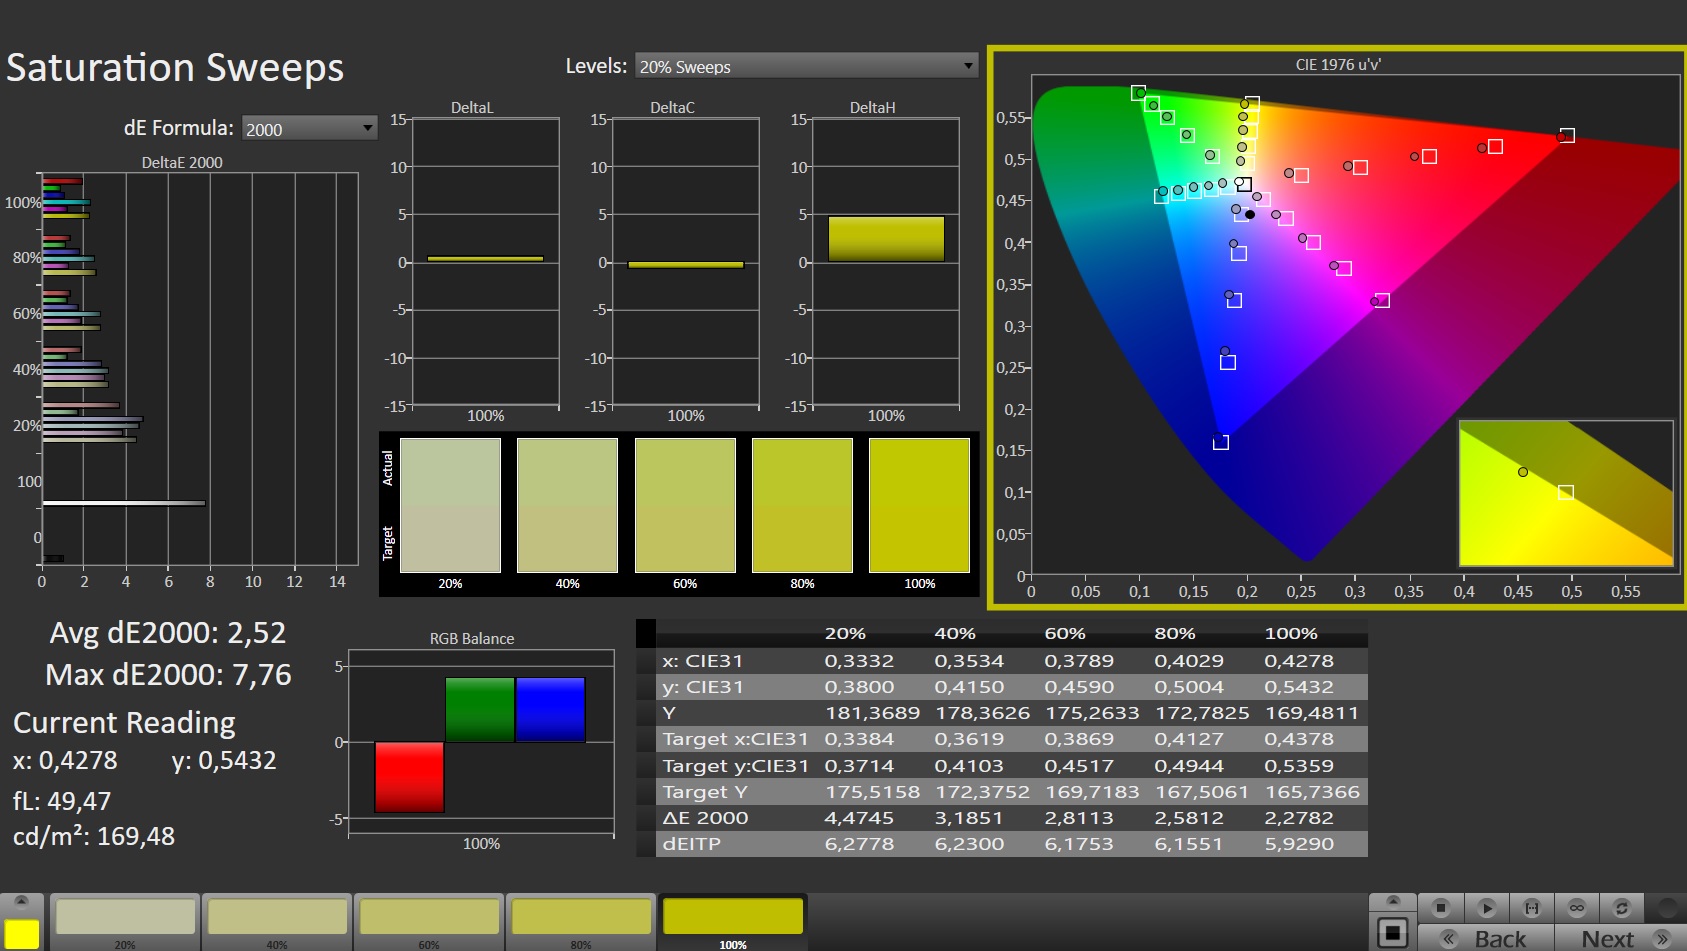Viewport: 1687px width, 951px height.
Task: Go Back to the previous page
Action: click(1486, 938)
